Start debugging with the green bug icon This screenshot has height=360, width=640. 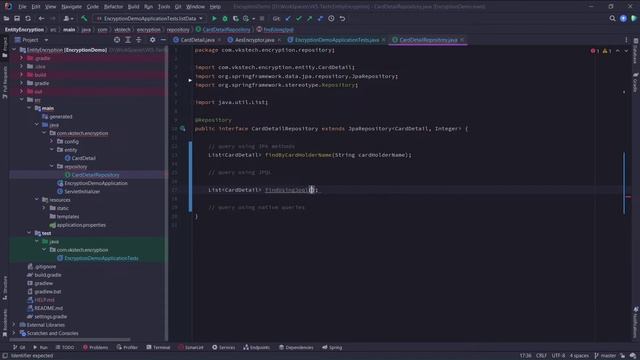pos(225,18)
